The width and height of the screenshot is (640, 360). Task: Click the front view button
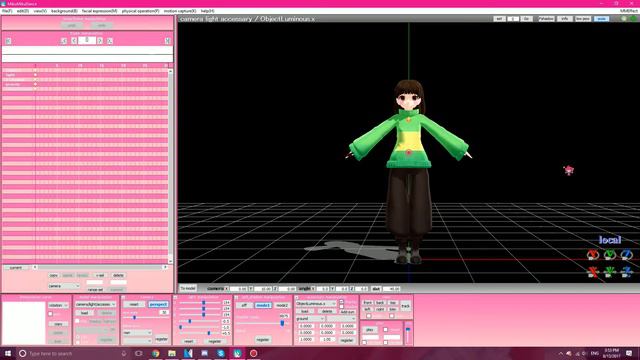[x=368, y=303]
